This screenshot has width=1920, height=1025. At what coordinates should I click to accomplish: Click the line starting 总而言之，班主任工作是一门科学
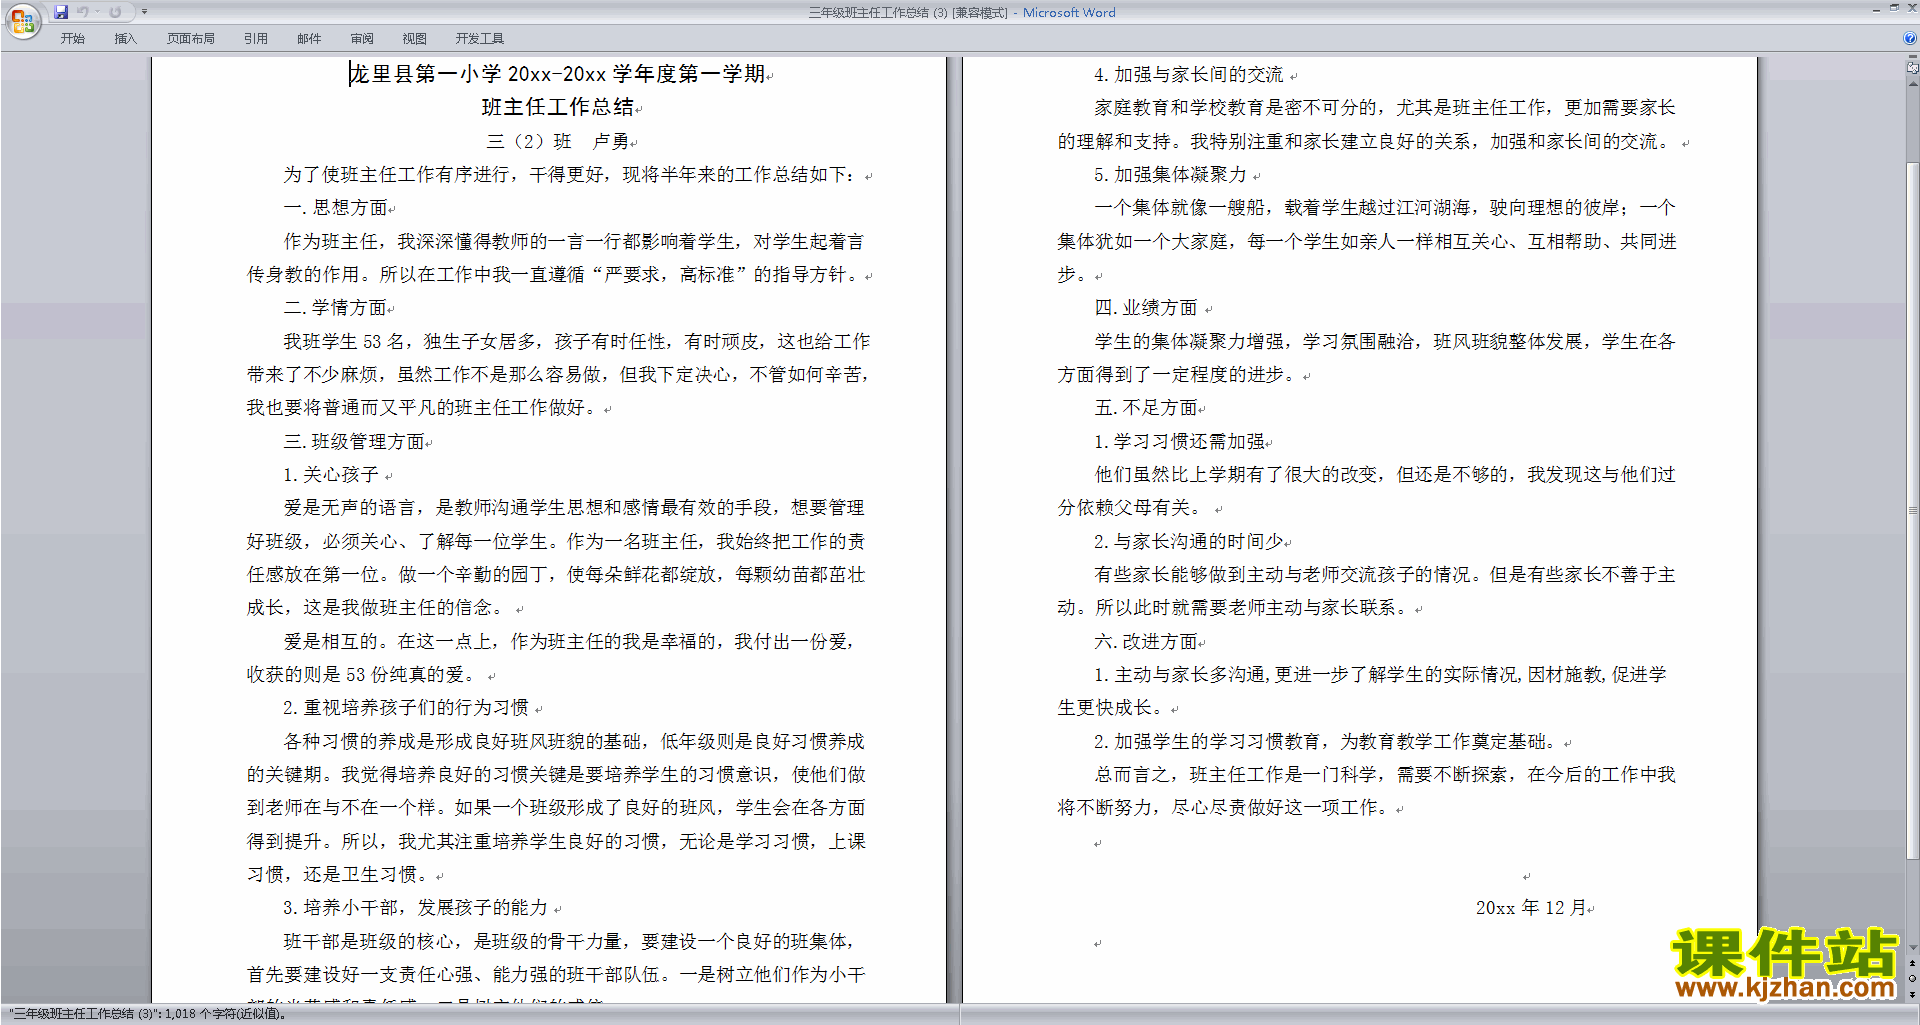1385,775
